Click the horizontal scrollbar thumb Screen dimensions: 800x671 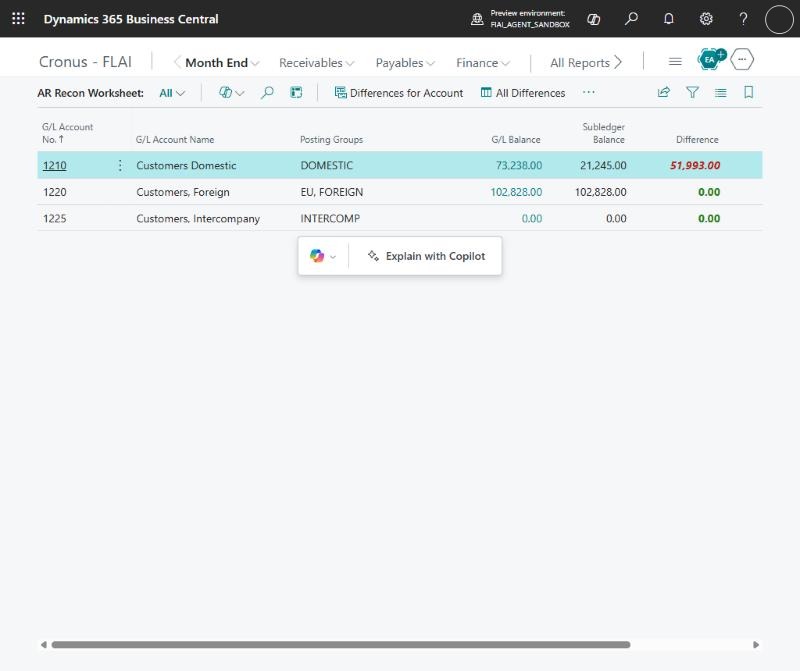tap(341, 644)
